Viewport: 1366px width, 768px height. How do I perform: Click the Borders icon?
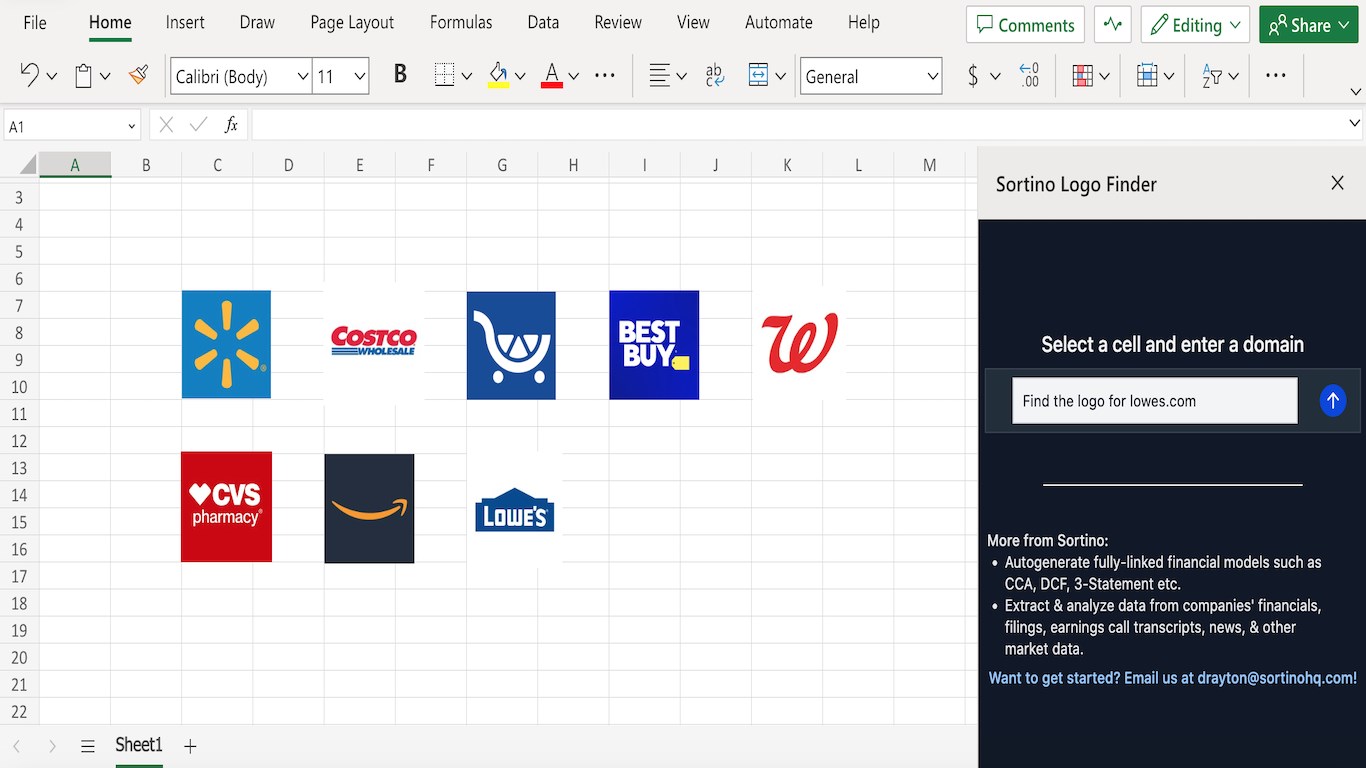[445, 76]
